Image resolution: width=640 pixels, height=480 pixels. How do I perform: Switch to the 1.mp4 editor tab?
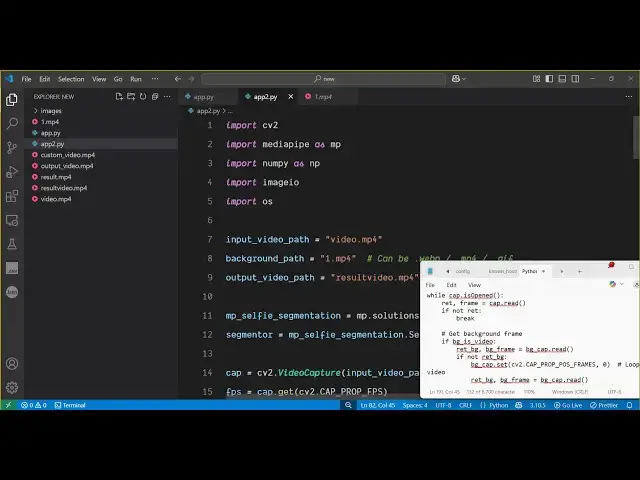(328, 97)
